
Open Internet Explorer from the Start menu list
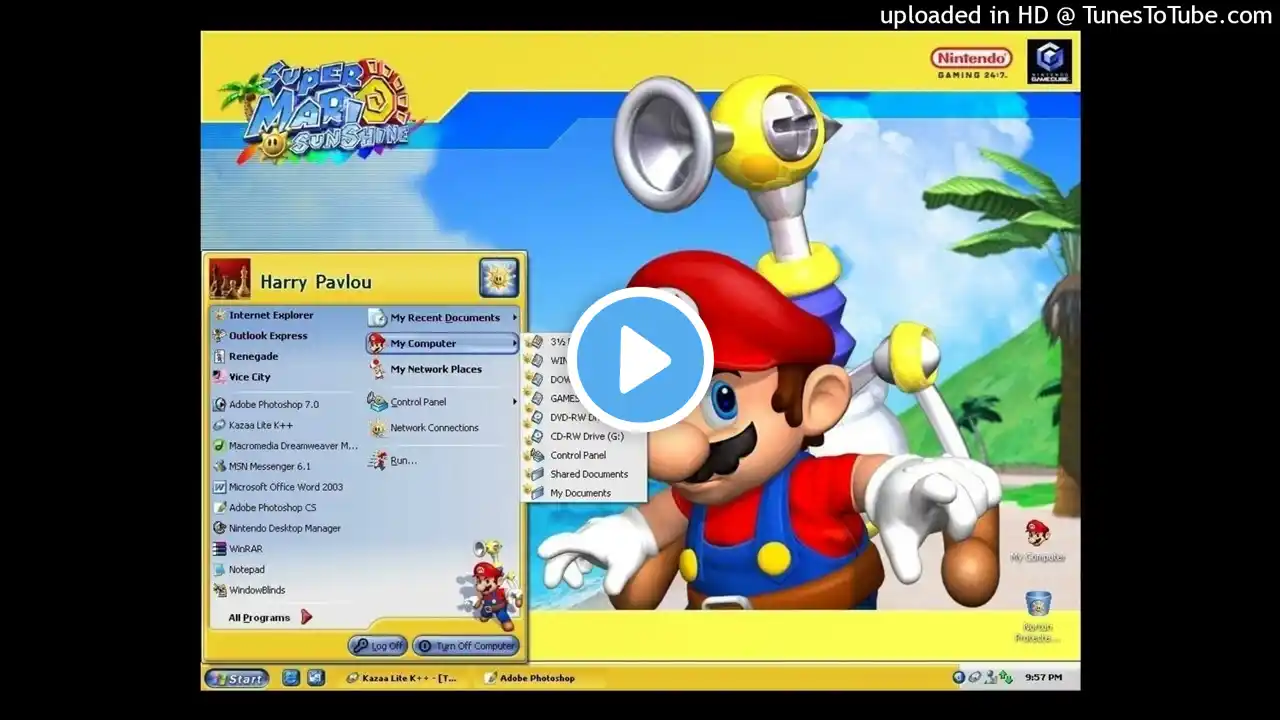[263, 315]
